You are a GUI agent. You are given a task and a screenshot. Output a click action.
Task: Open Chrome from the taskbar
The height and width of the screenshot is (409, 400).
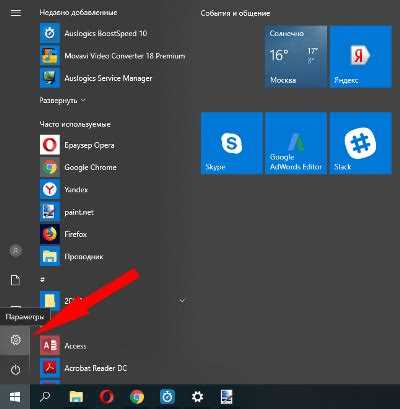pyautogui.click(x=137, y=397)
